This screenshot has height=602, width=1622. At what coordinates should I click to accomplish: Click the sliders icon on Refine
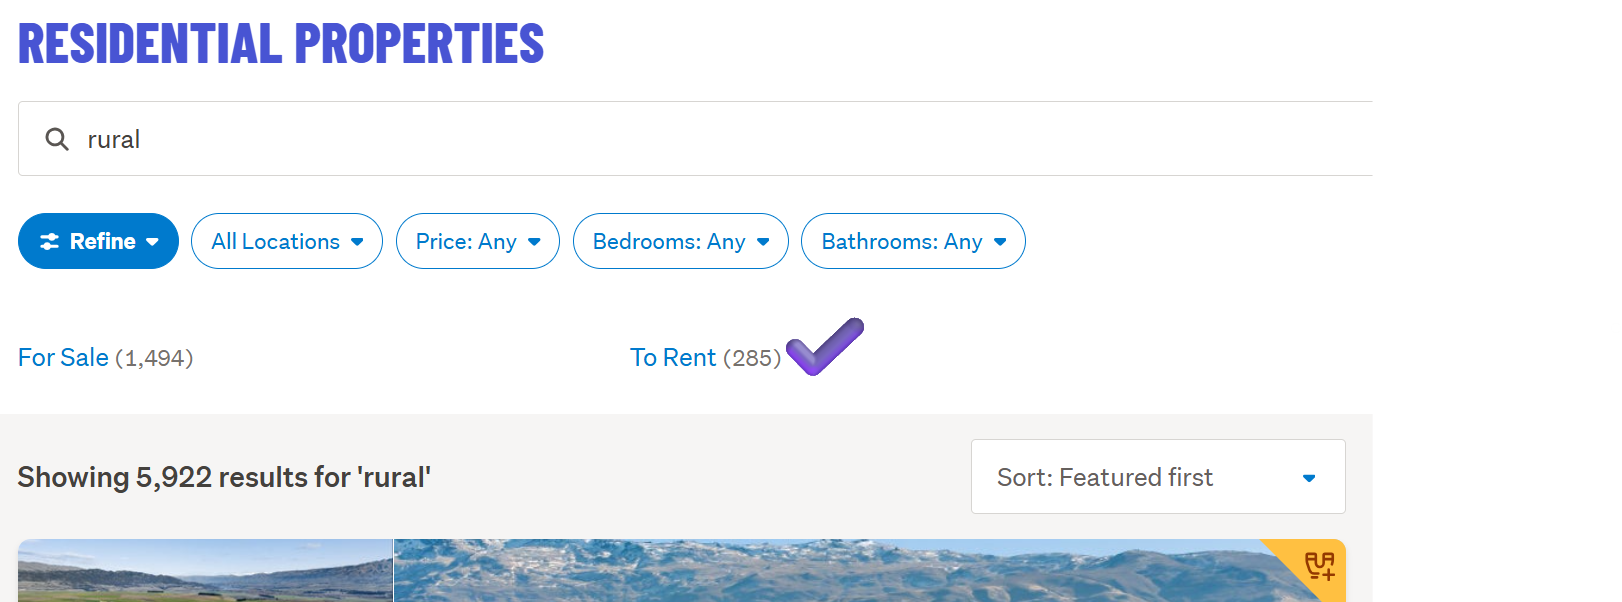(x=49, y=241)
